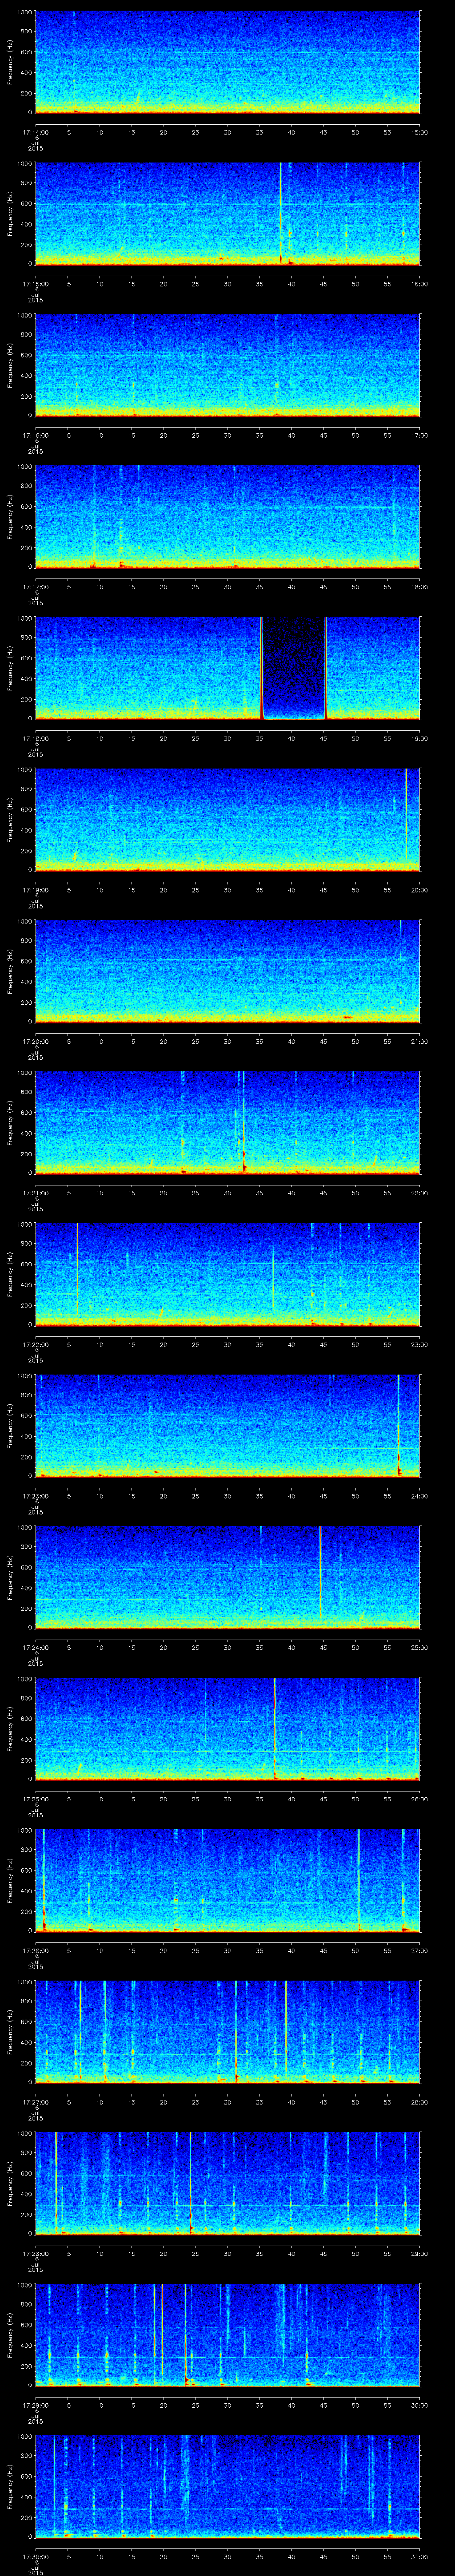This screenshot has height=2576, width=455.
Task: Click the broadband spike near 44s in 17:24:00 panel
Action: coord(320,1573)
